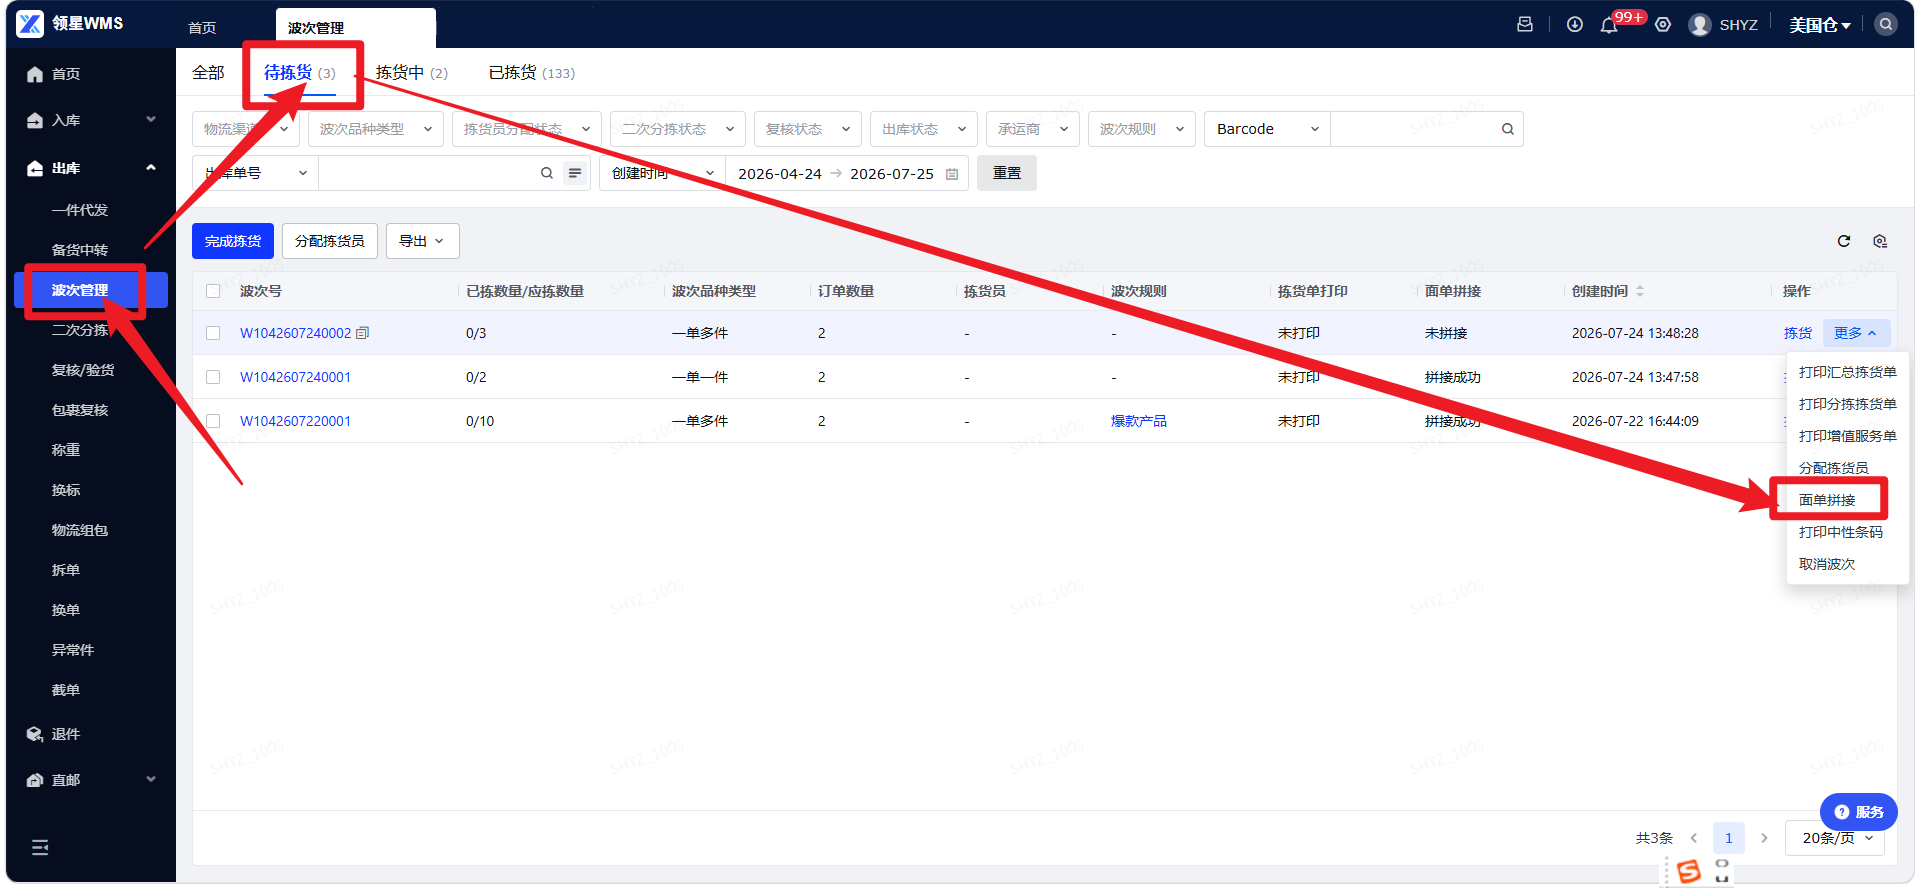The height and width of the screenshot is (888, 1920).
Task: Open 创建时间 date type dropdown
Action: coord(662,173)
